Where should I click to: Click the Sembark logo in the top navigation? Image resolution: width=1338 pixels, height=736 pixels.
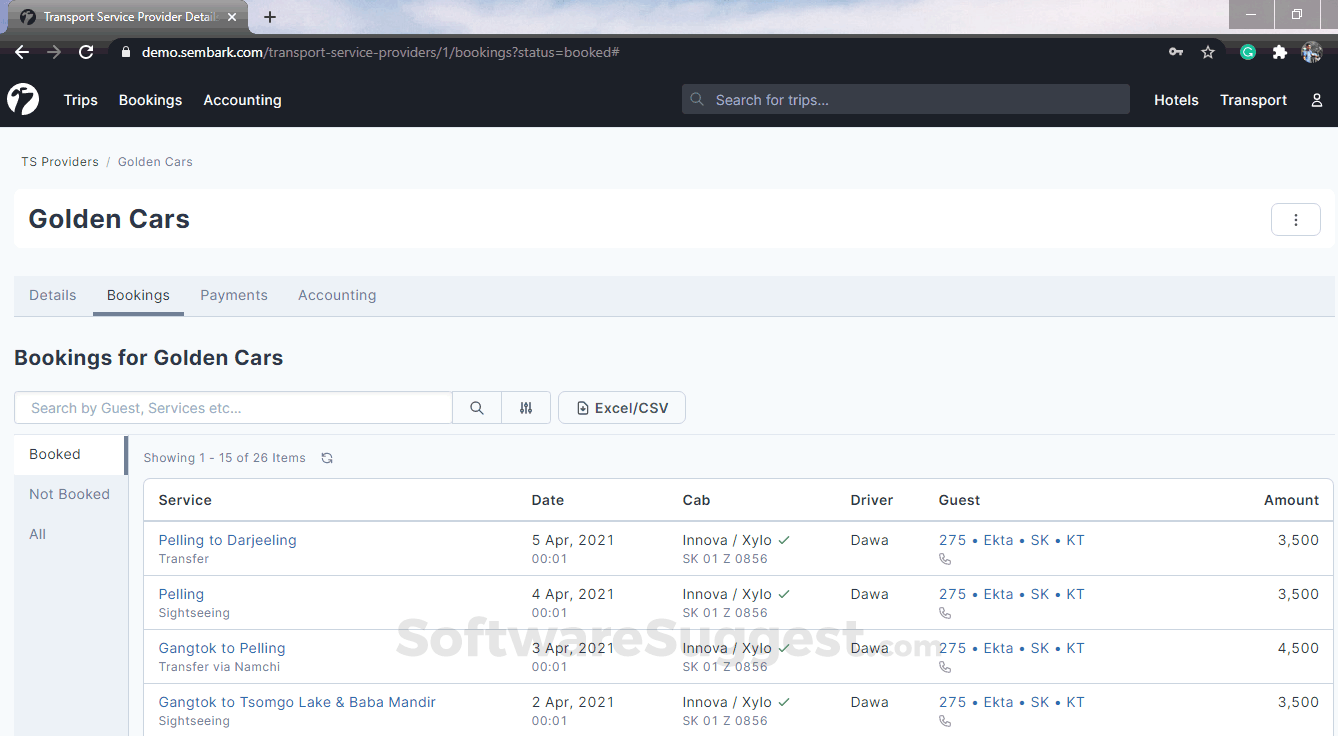(22, 99)
